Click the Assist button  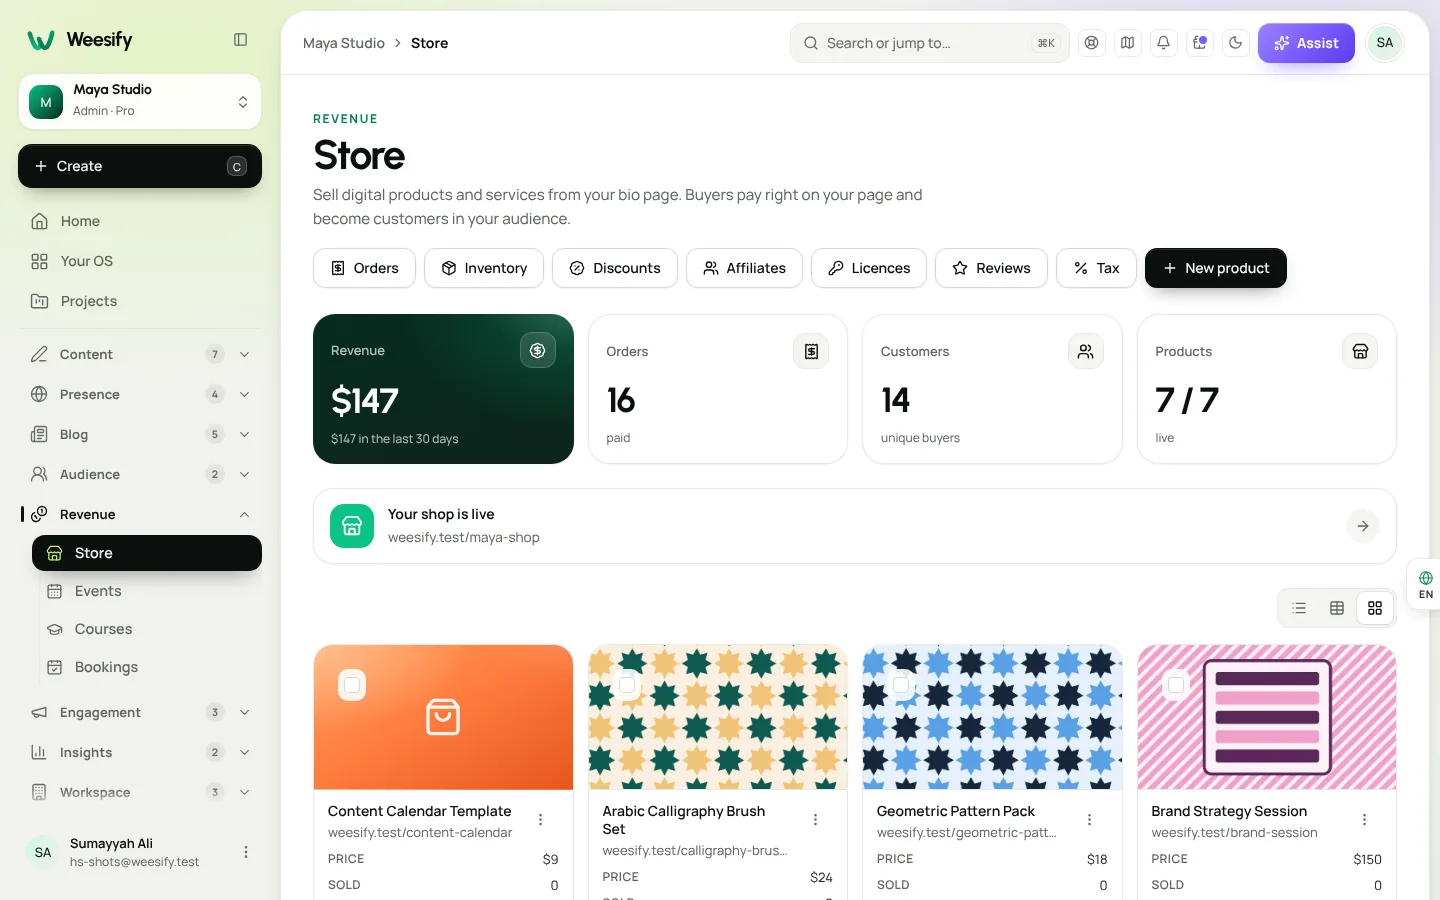pos(1306,43)
